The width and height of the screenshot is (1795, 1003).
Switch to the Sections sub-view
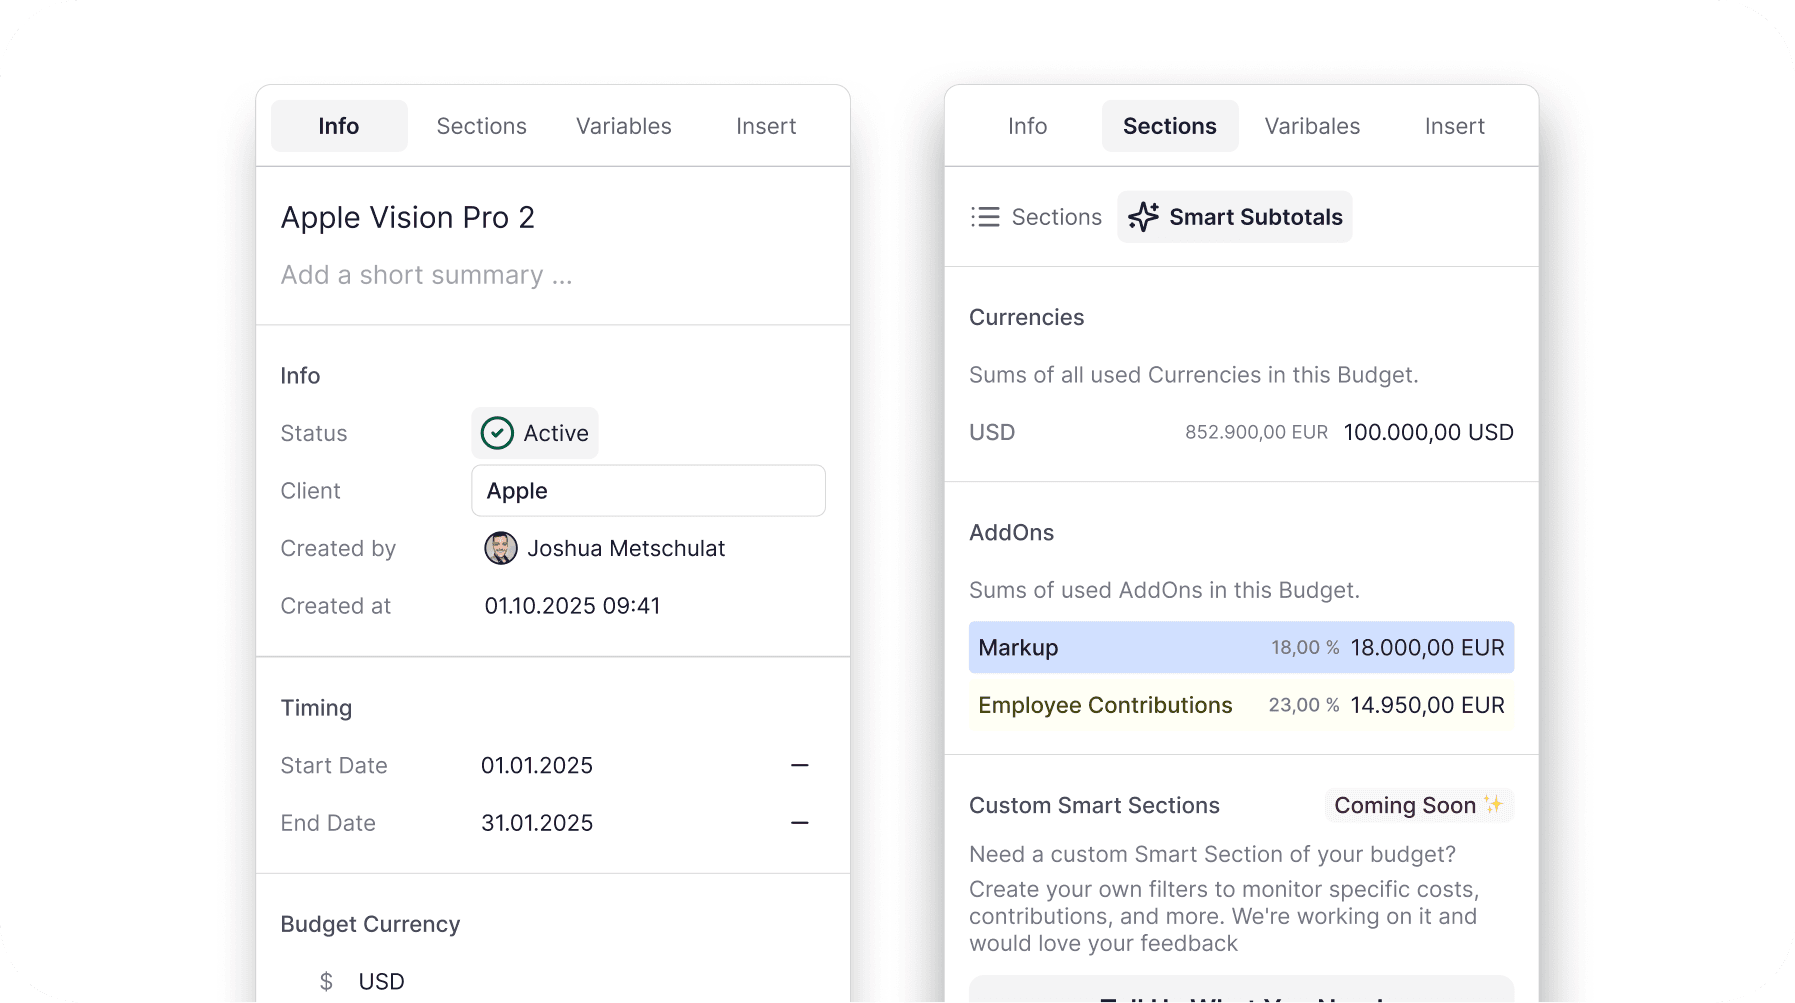click(1037, 217)
